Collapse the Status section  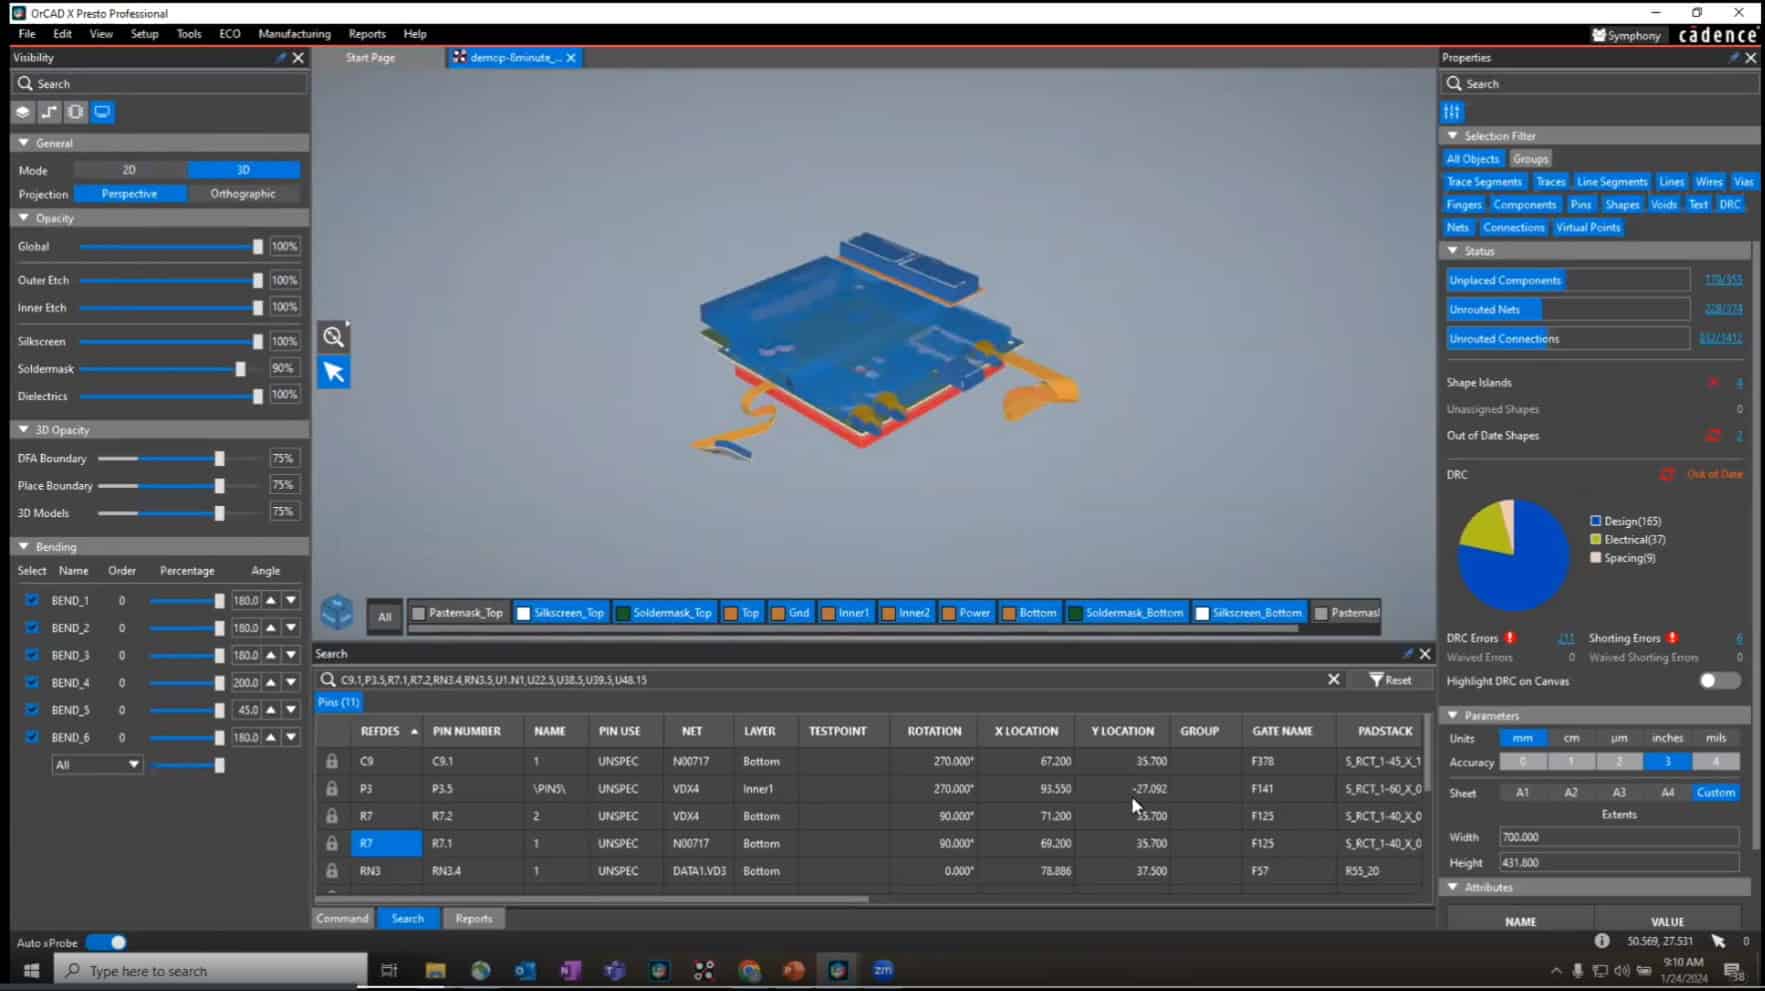click(x=1453, y=251)
